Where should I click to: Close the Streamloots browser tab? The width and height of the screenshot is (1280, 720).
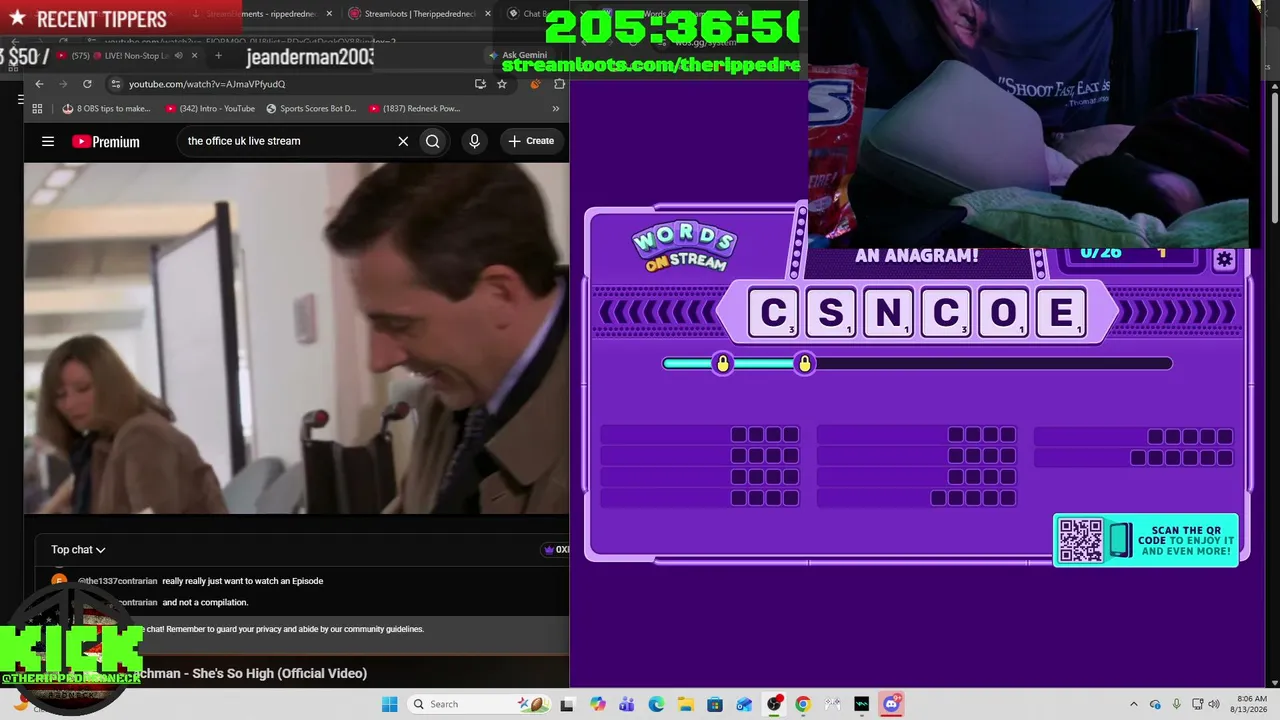[488, 14]
